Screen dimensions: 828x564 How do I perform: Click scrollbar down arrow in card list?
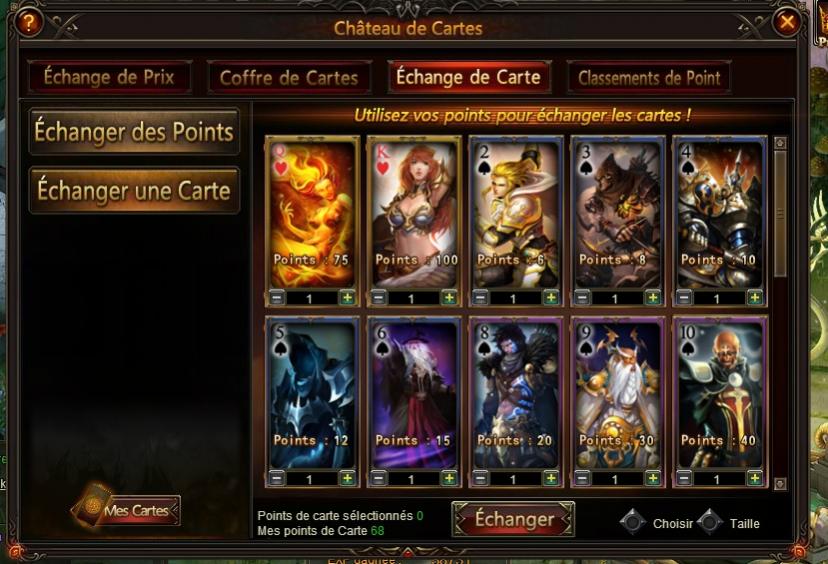pyautogui.click(x=780, y=483)
